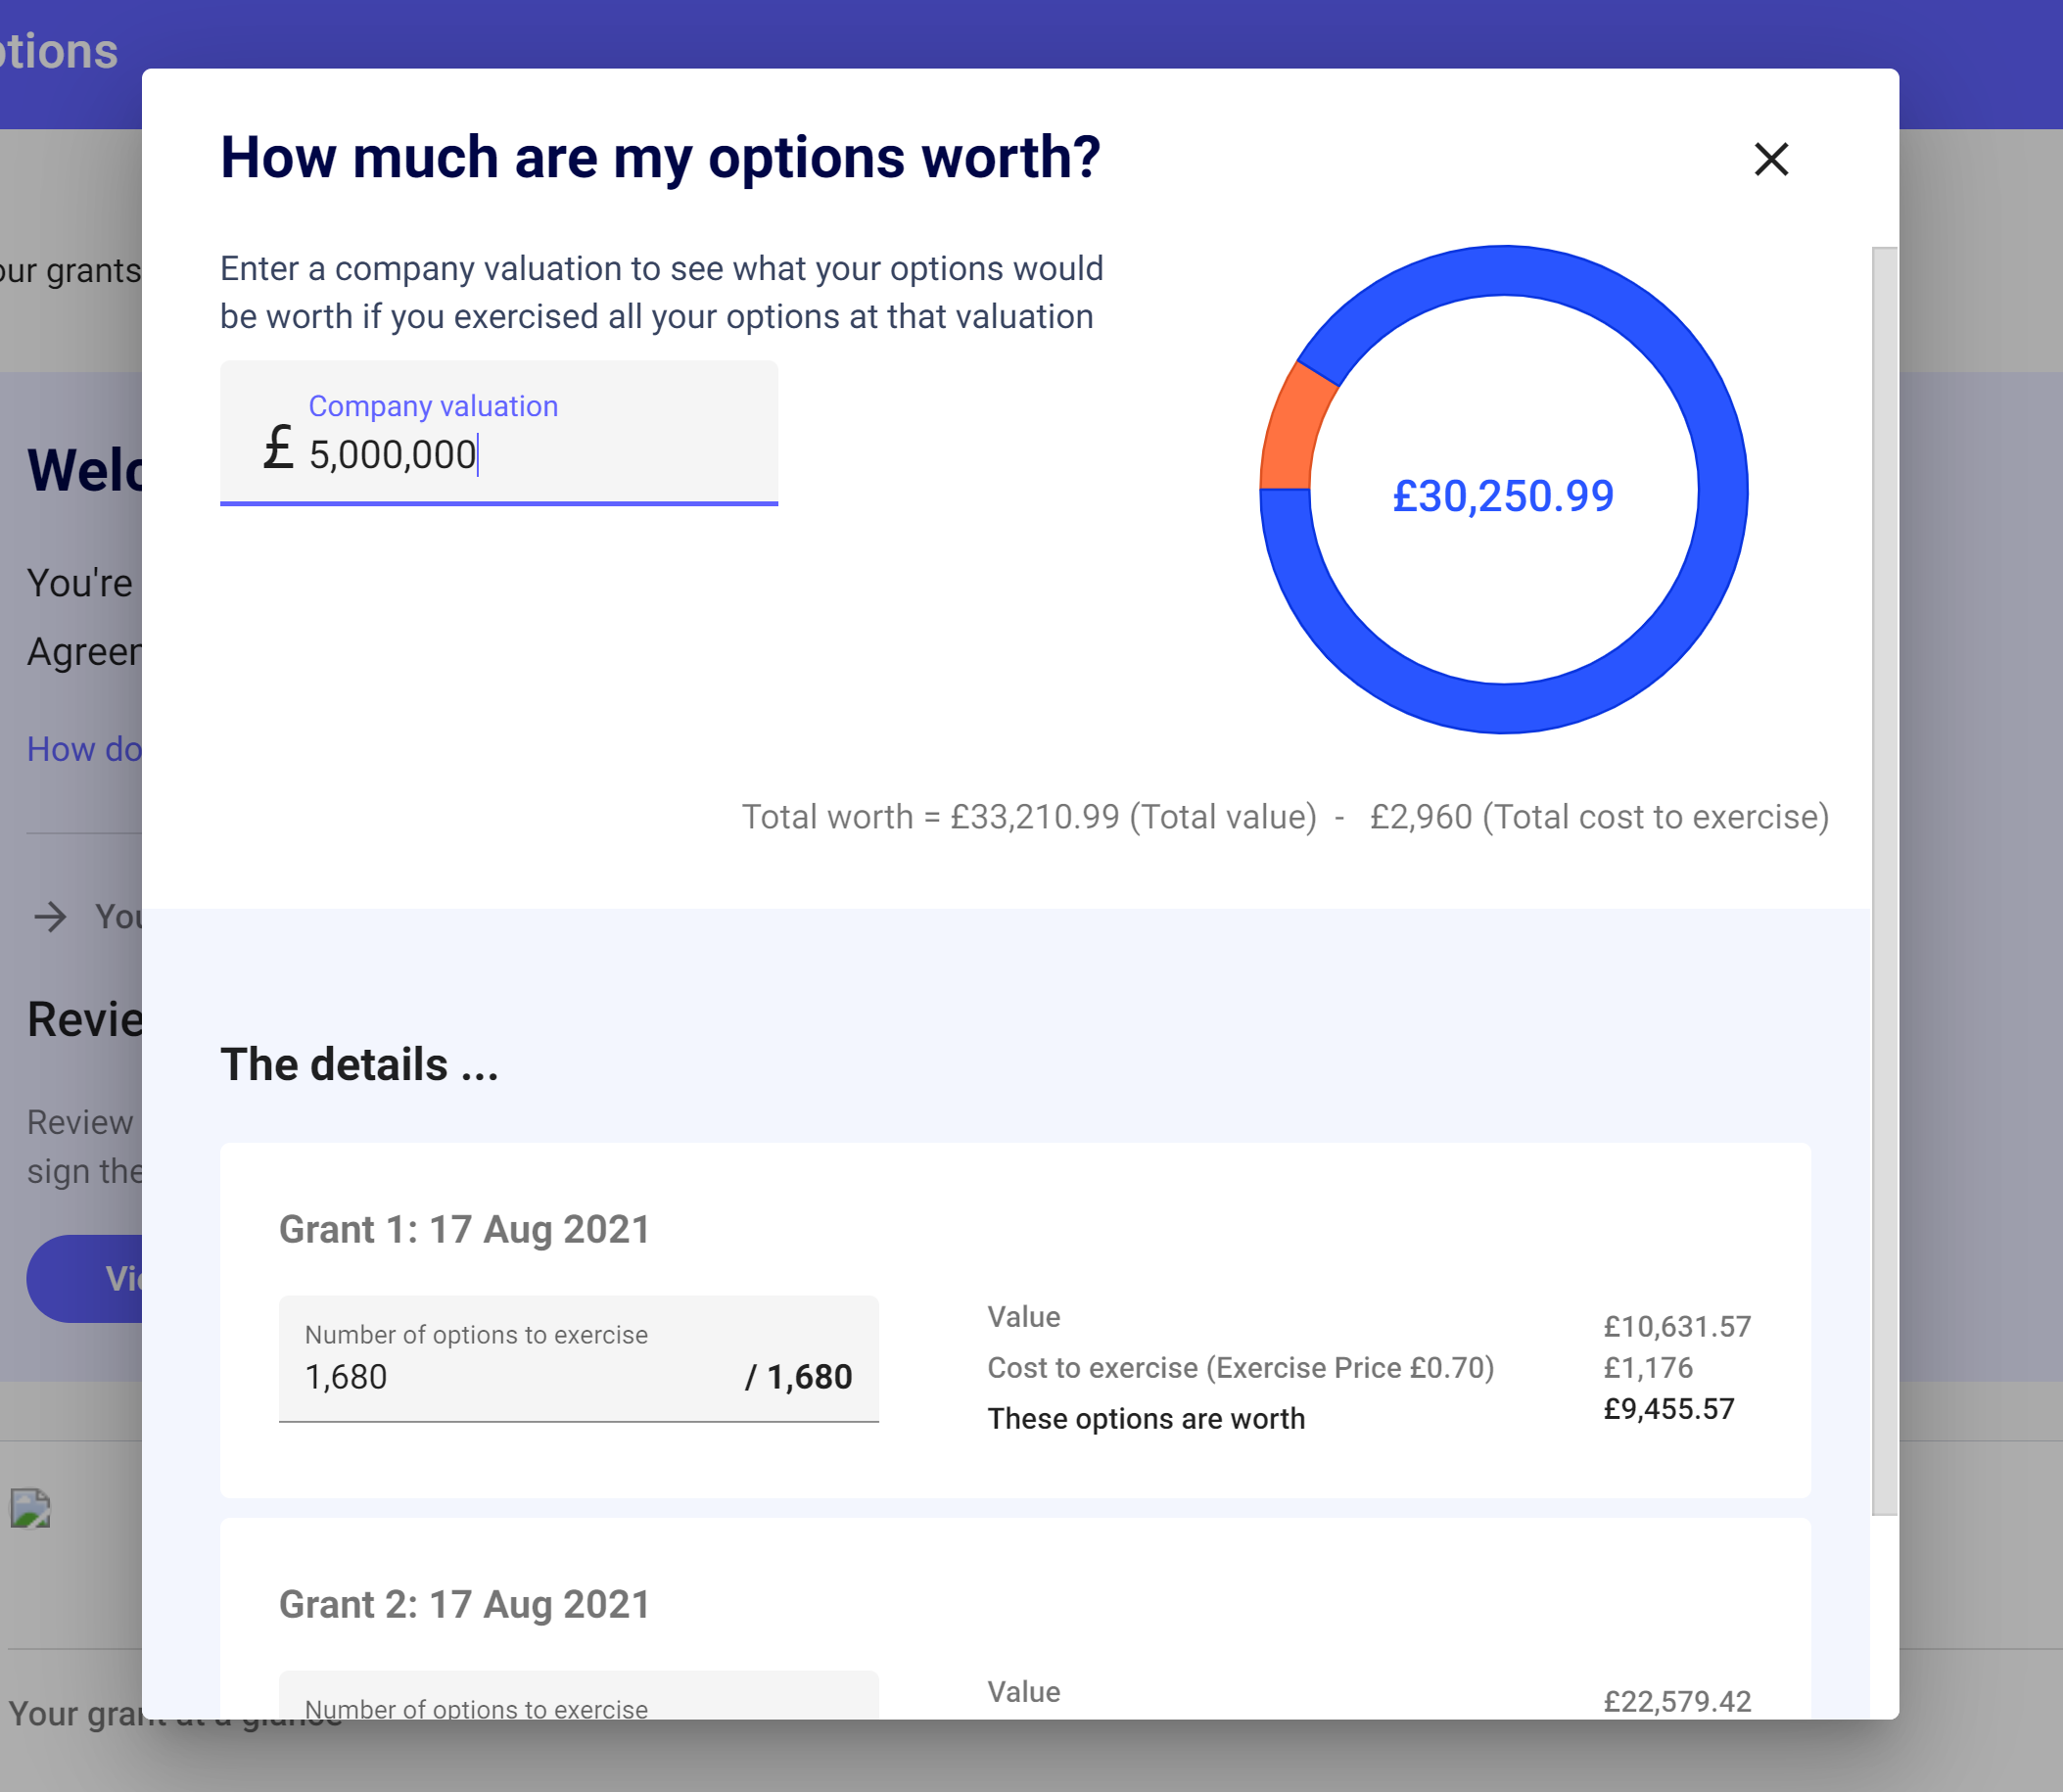2063x1792 pixels.
Task: Click the Total worth summary line
Action: 1284,817
